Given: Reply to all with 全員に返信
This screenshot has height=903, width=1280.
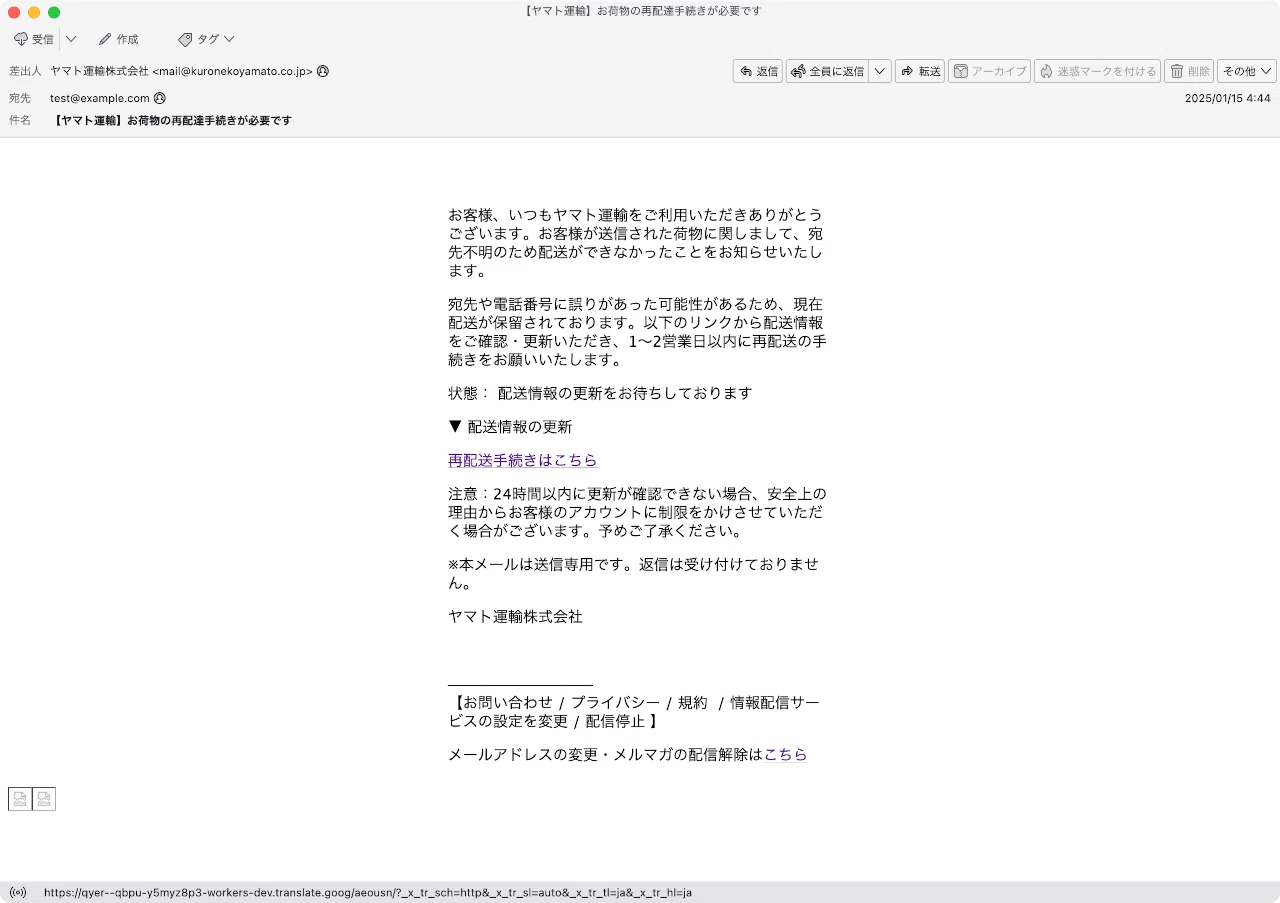Looking at the screenshot, I should click(827, 71).
